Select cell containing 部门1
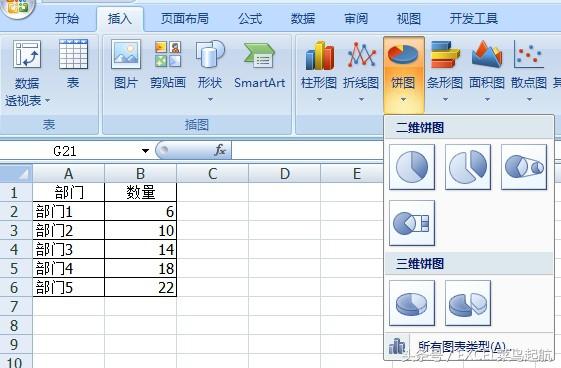 [x=68, y=212]
